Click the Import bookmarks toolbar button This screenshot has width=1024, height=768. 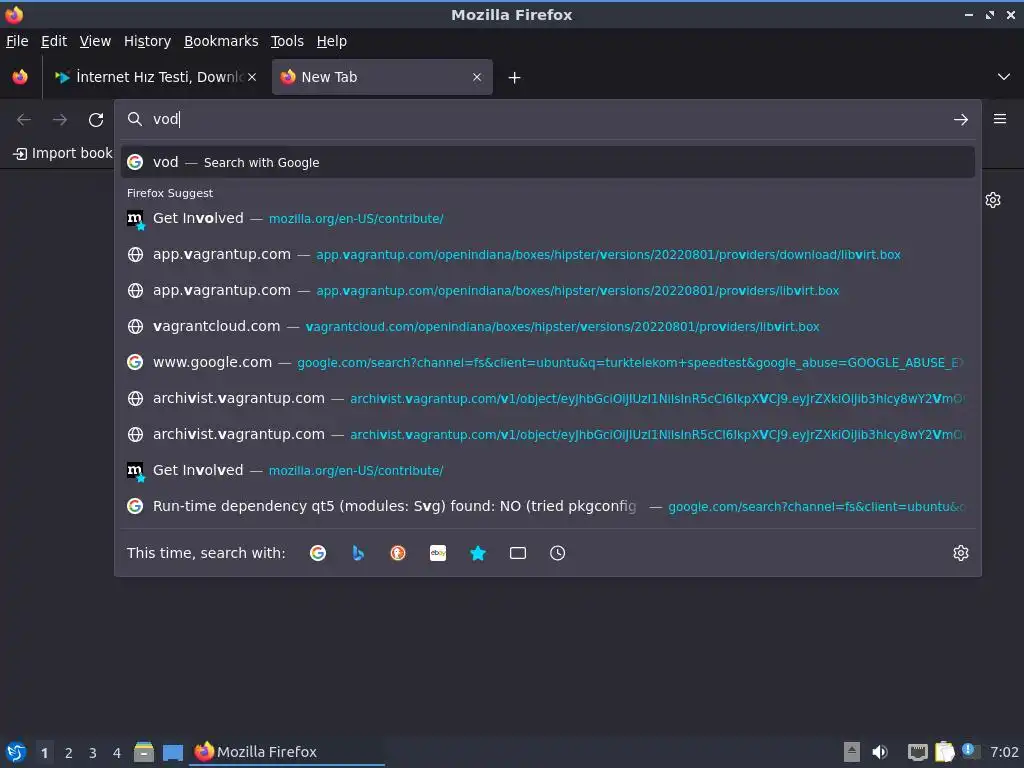[63, 153]
